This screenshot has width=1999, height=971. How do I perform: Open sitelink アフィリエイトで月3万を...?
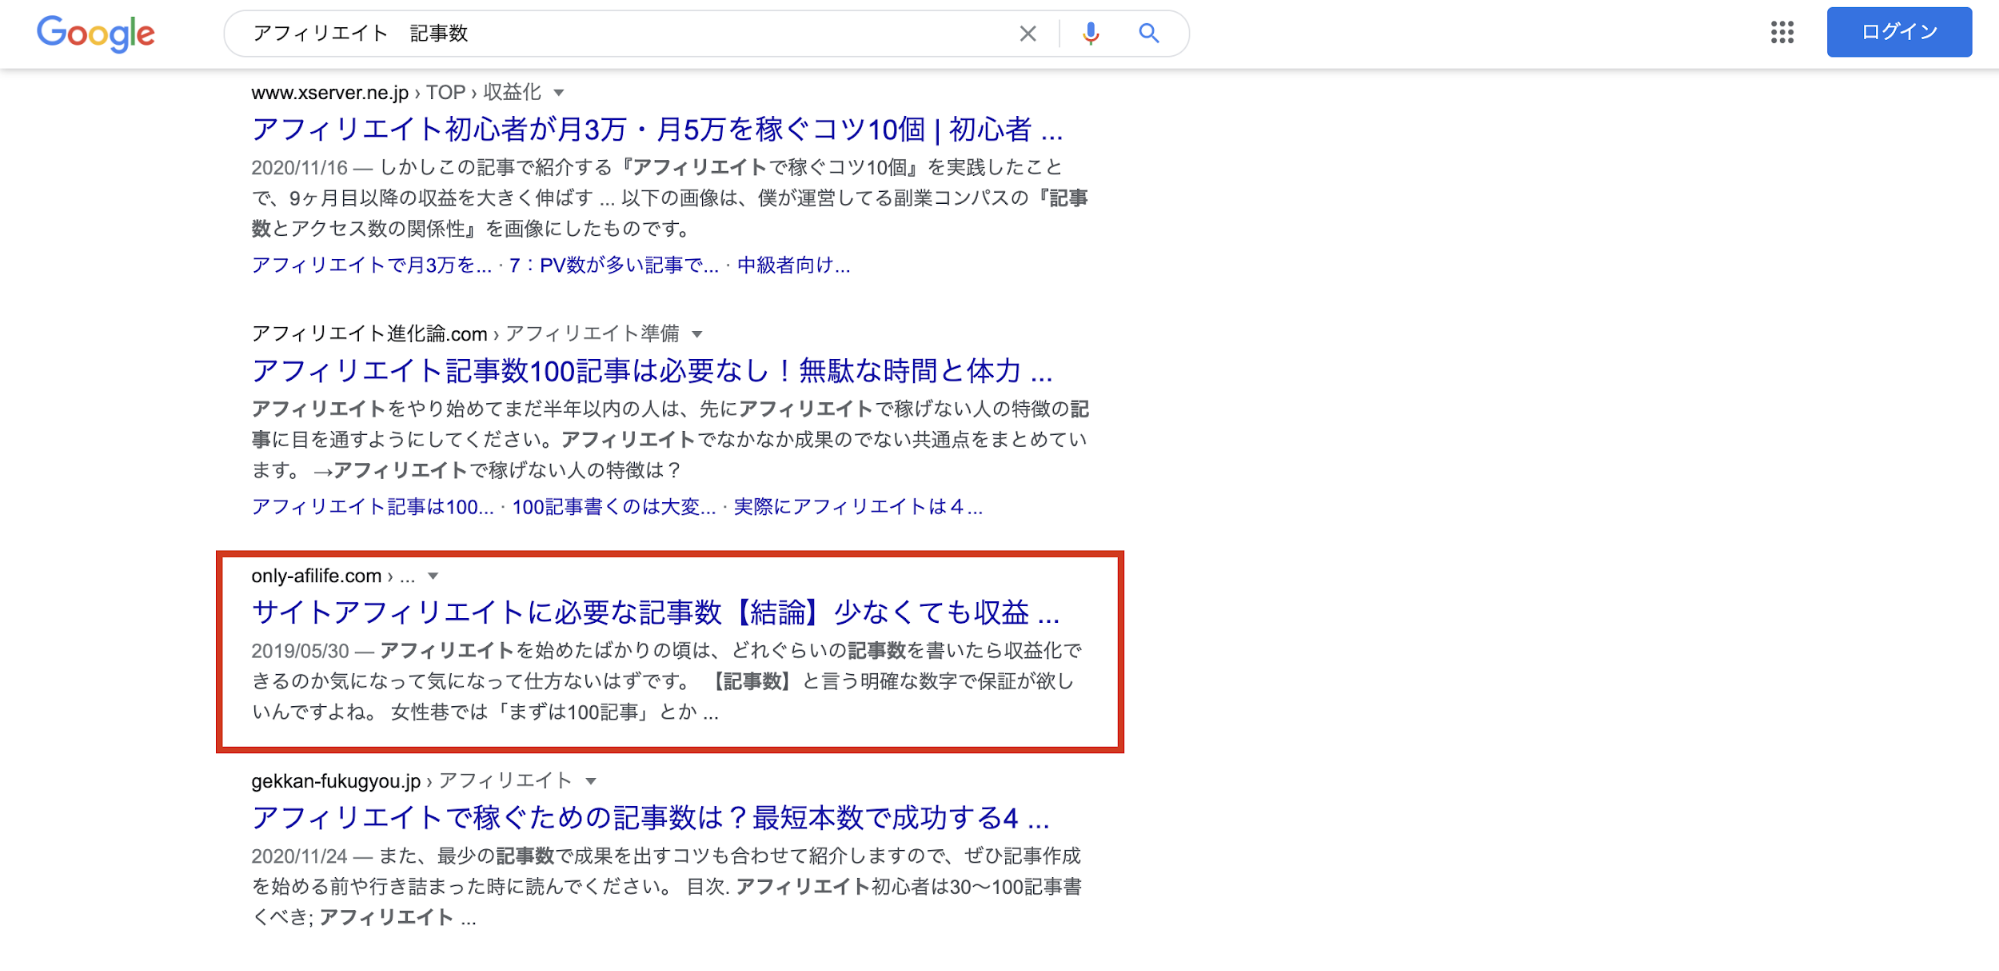click(371, 265)
